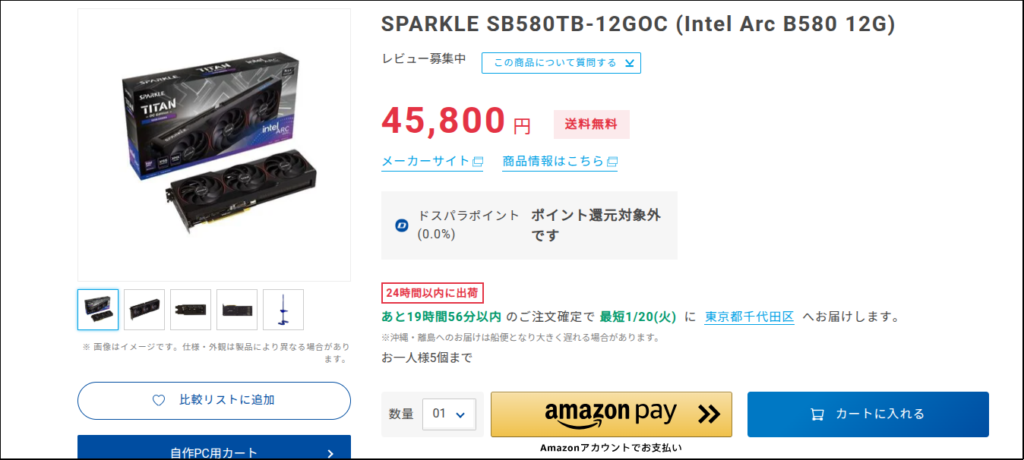Open the 商品情報はこちら link
This screenshot has width=1024, height=460.
pyautogui.click(x=553, y=161)
